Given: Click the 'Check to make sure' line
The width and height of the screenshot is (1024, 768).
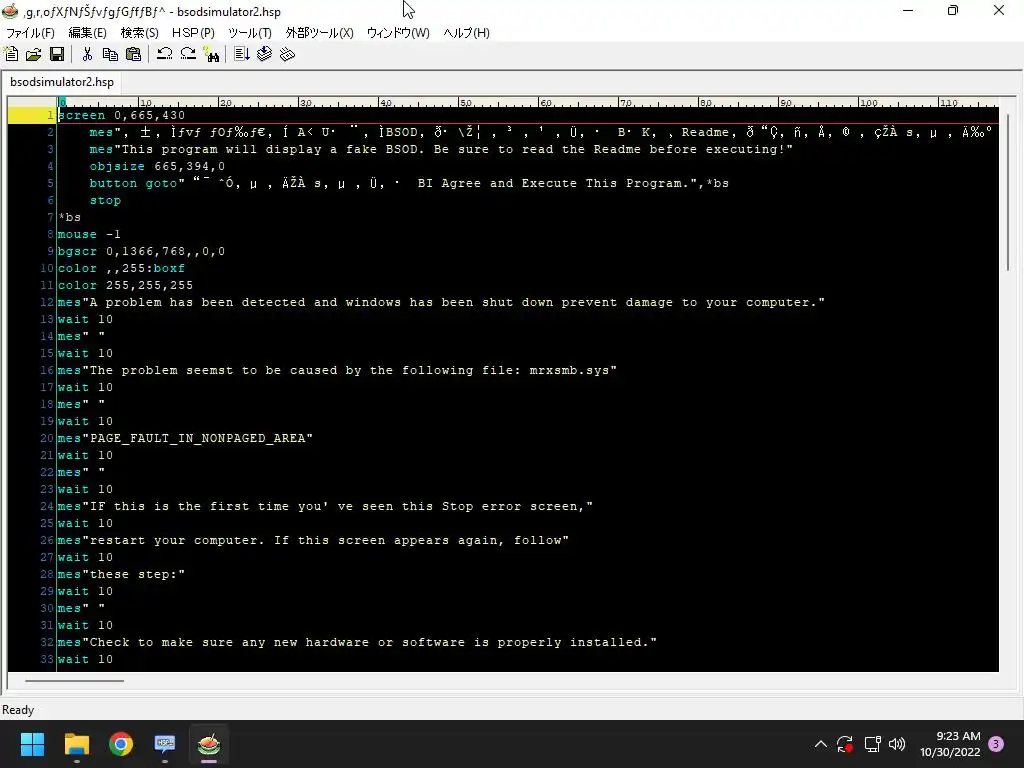Looking at the screenshot, I should [x=357, y=642].
